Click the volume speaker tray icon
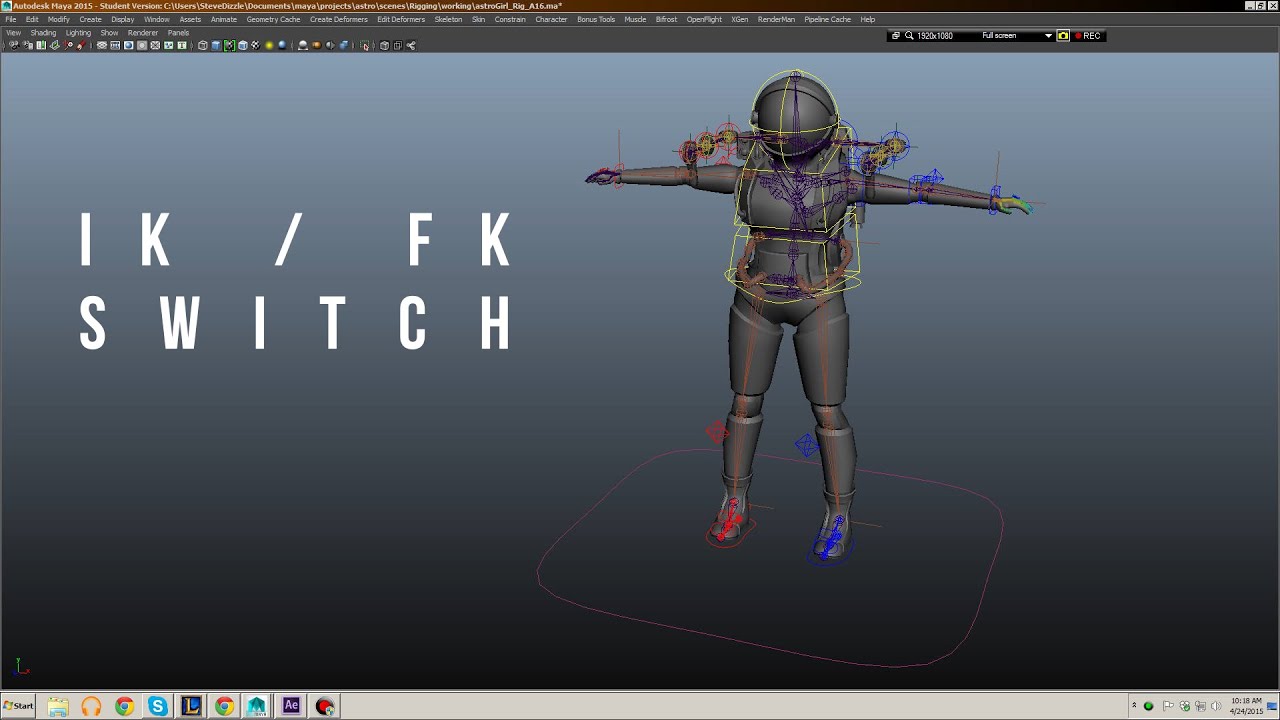 (1216, 706)
